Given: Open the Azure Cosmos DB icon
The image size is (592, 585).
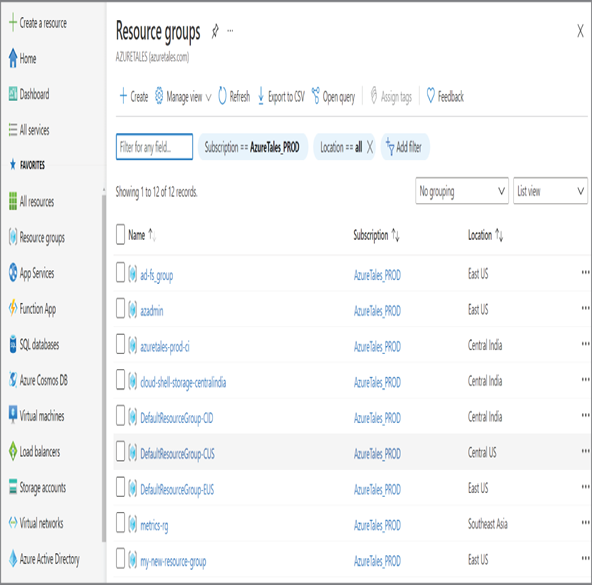Looking at the screenshot, I should tap(13, 380).
